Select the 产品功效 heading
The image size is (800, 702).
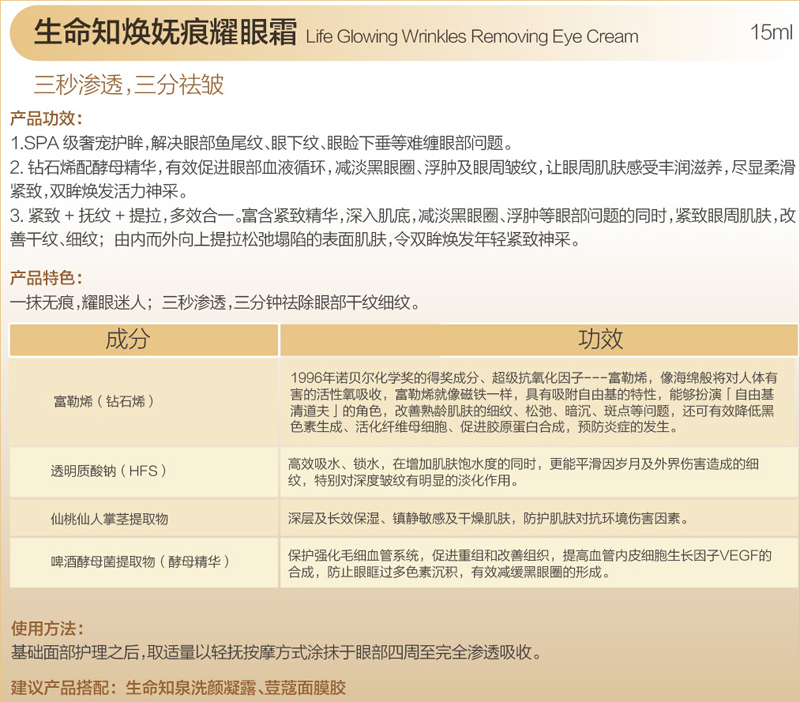point(46,118)
